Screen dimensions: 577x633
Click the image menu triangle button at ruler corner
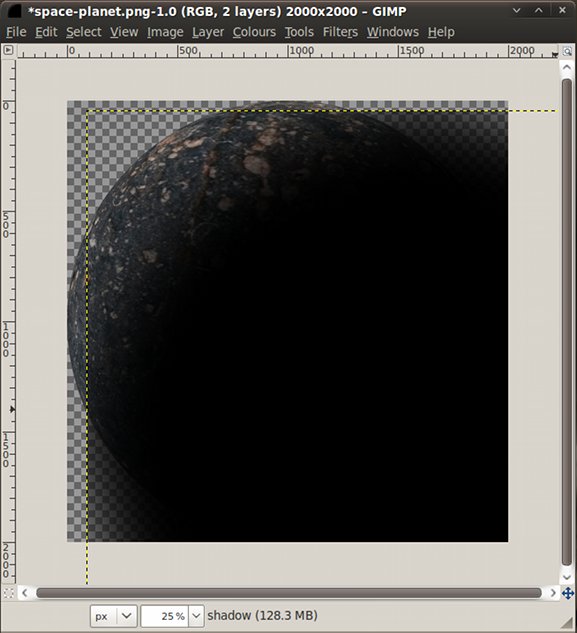8,50
